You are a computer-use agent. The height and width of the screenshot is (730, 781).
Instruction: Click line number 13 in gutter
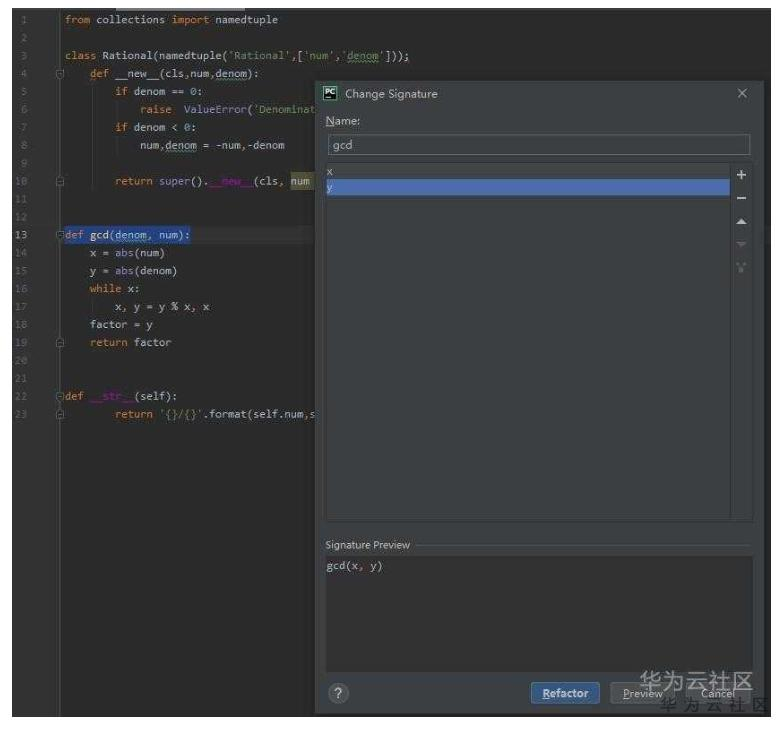(x=21, y=235)
